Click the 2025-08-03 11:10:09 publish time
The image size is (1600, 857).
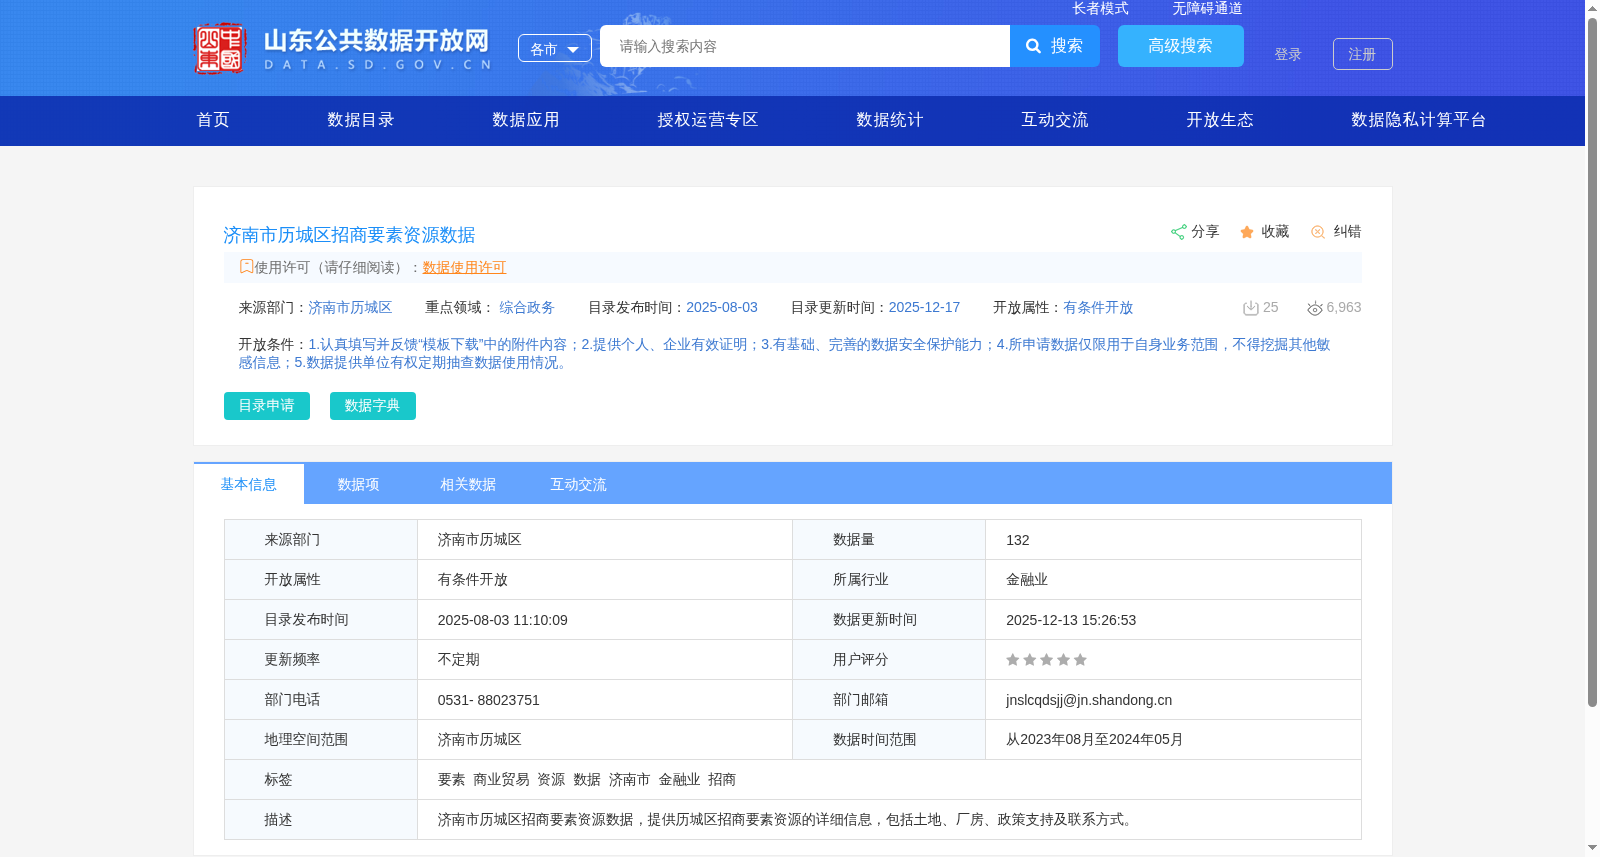pos(502,620)
